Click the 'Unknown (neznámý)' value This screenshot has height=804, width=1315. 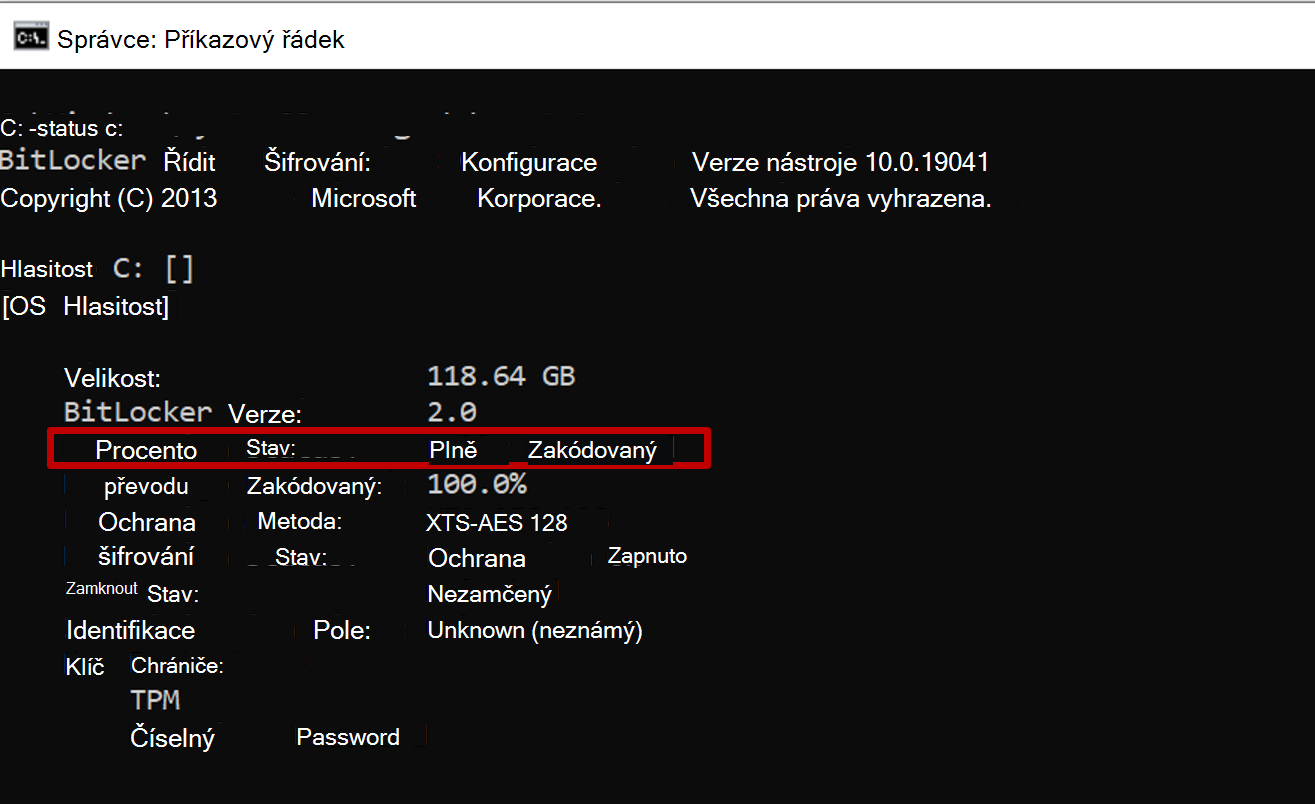[535, 631]
